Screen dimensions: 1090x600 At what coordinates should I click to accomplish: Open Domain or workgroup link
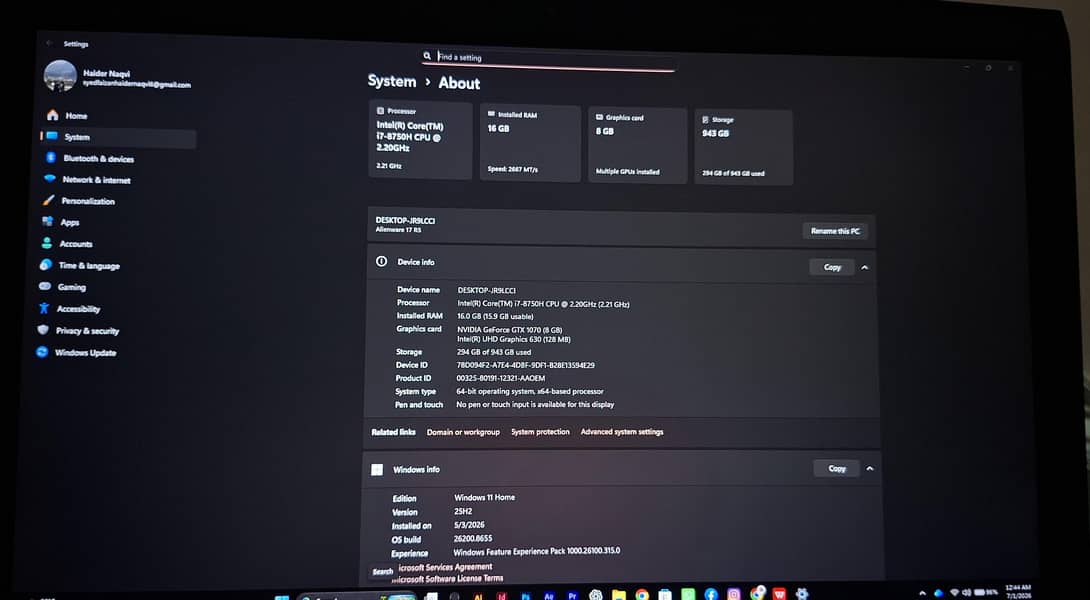click(463, 432)
